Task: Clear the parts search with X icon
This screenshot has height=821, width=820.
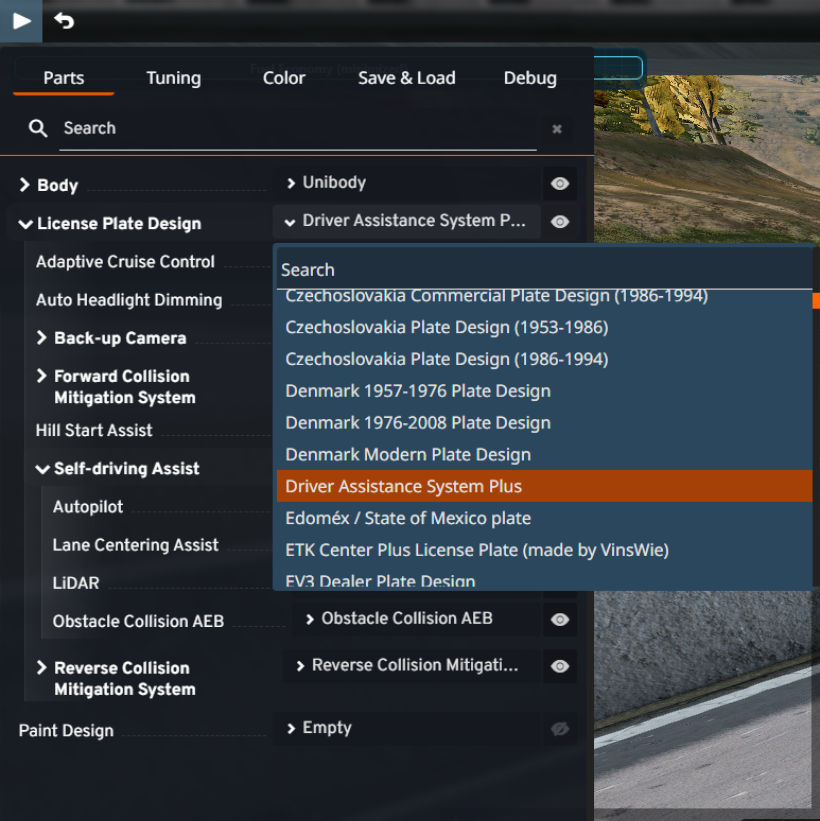Action: pos(557,129)
